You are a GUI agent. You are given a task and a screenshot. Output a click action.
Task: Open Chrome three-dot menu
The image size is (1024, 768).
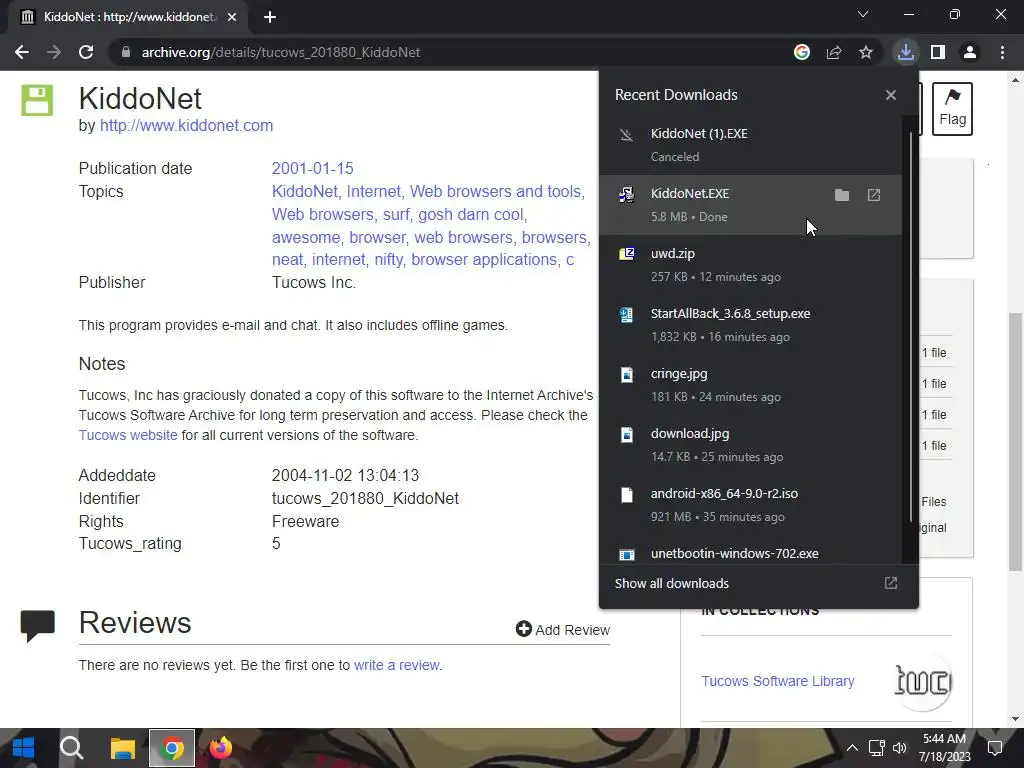pyautogui.click(x=1002, y=52)
